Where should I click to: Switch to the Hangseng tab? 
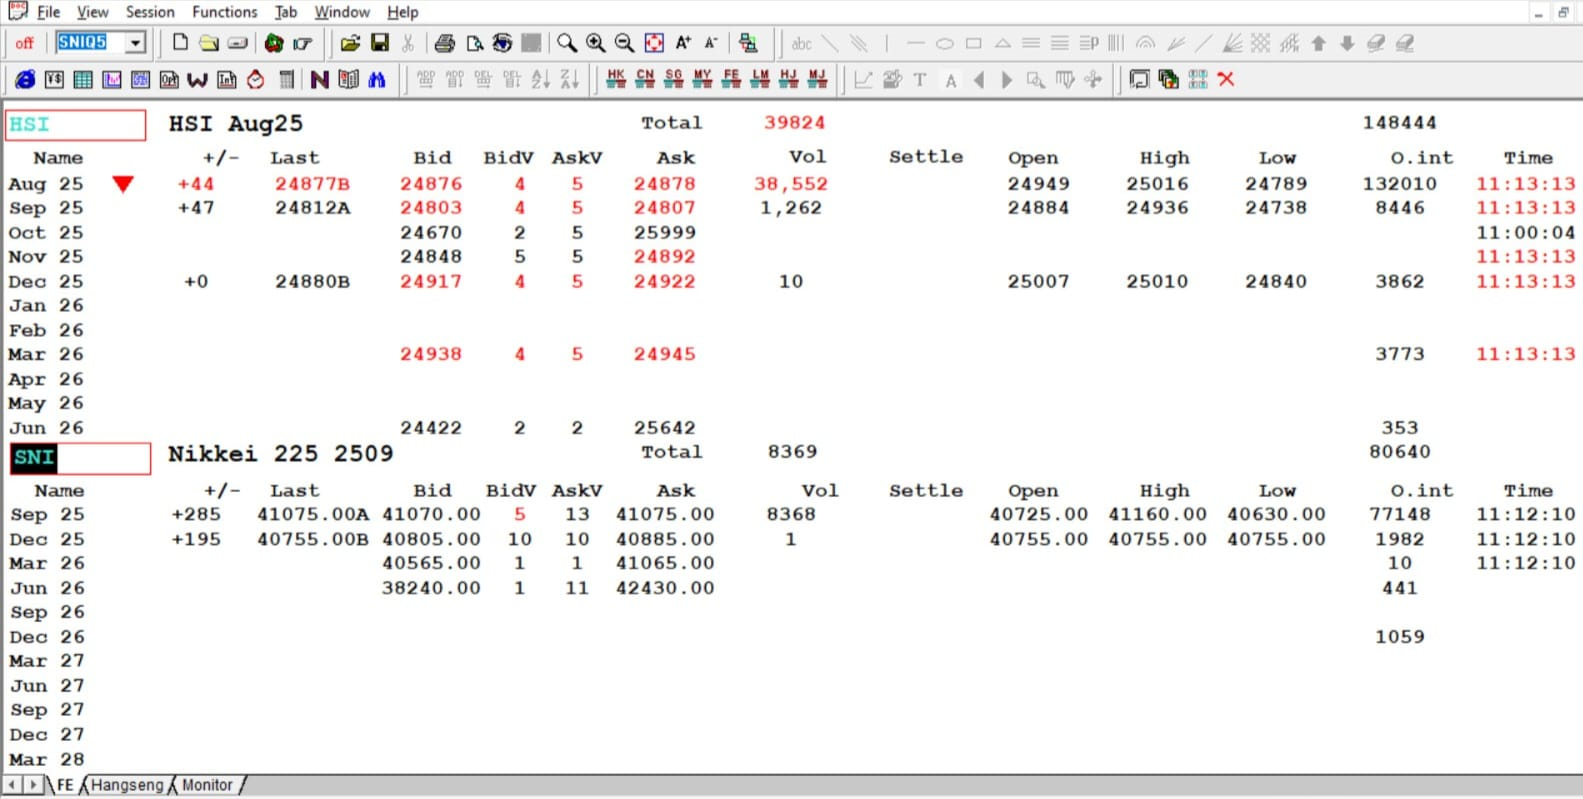[127, 785]
